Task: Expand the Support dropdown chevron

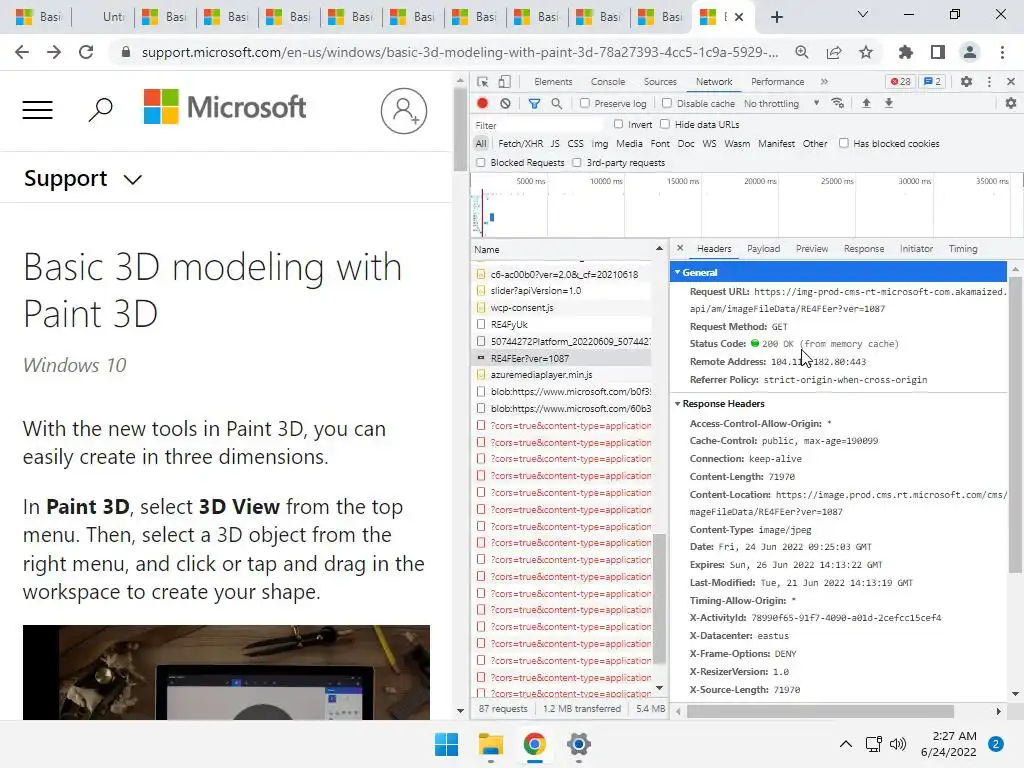Action: 133,180
